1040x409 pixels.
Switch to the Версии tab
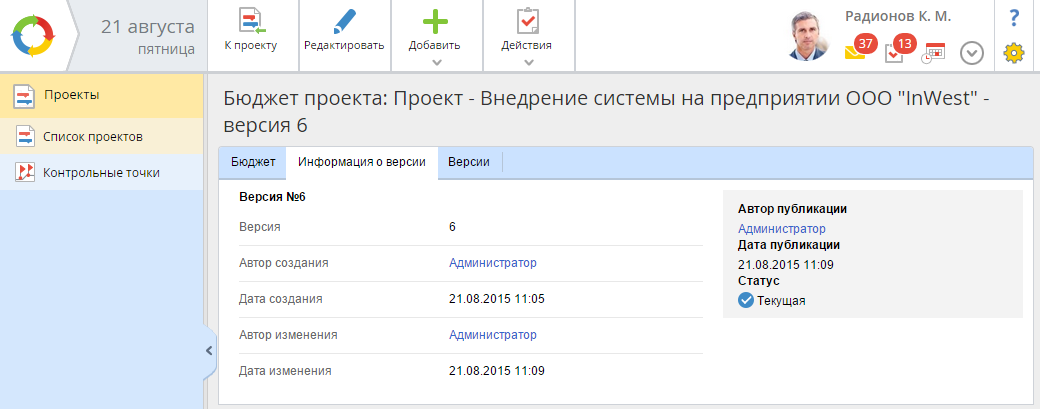[x=469, y=163]
